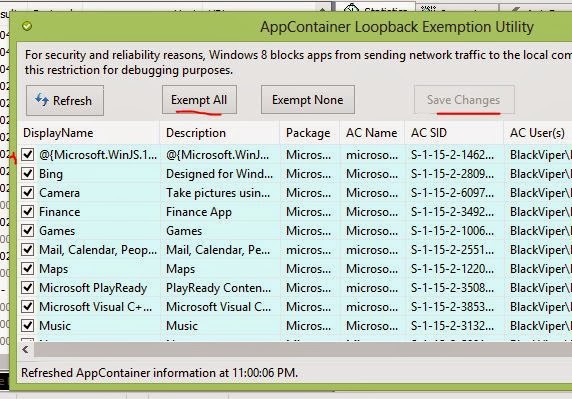Uncheck the @{Microsoft.WinJS.1... row checkbox
This screenshot has width=572, height=399.
point(28,155)
